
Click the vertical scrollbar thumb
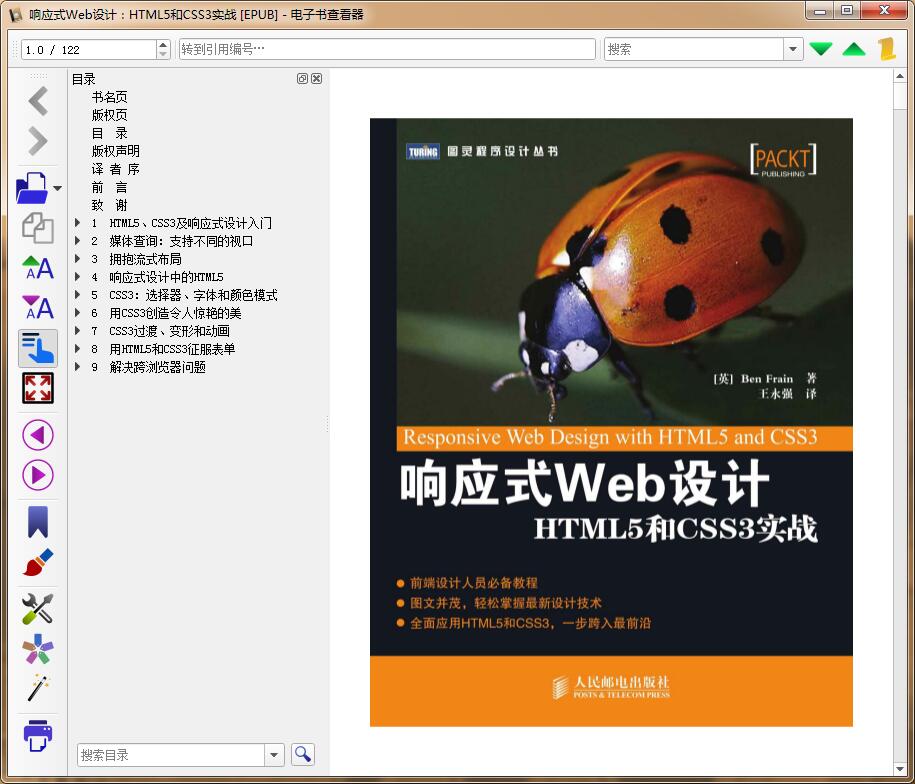[x=899, y=96]
